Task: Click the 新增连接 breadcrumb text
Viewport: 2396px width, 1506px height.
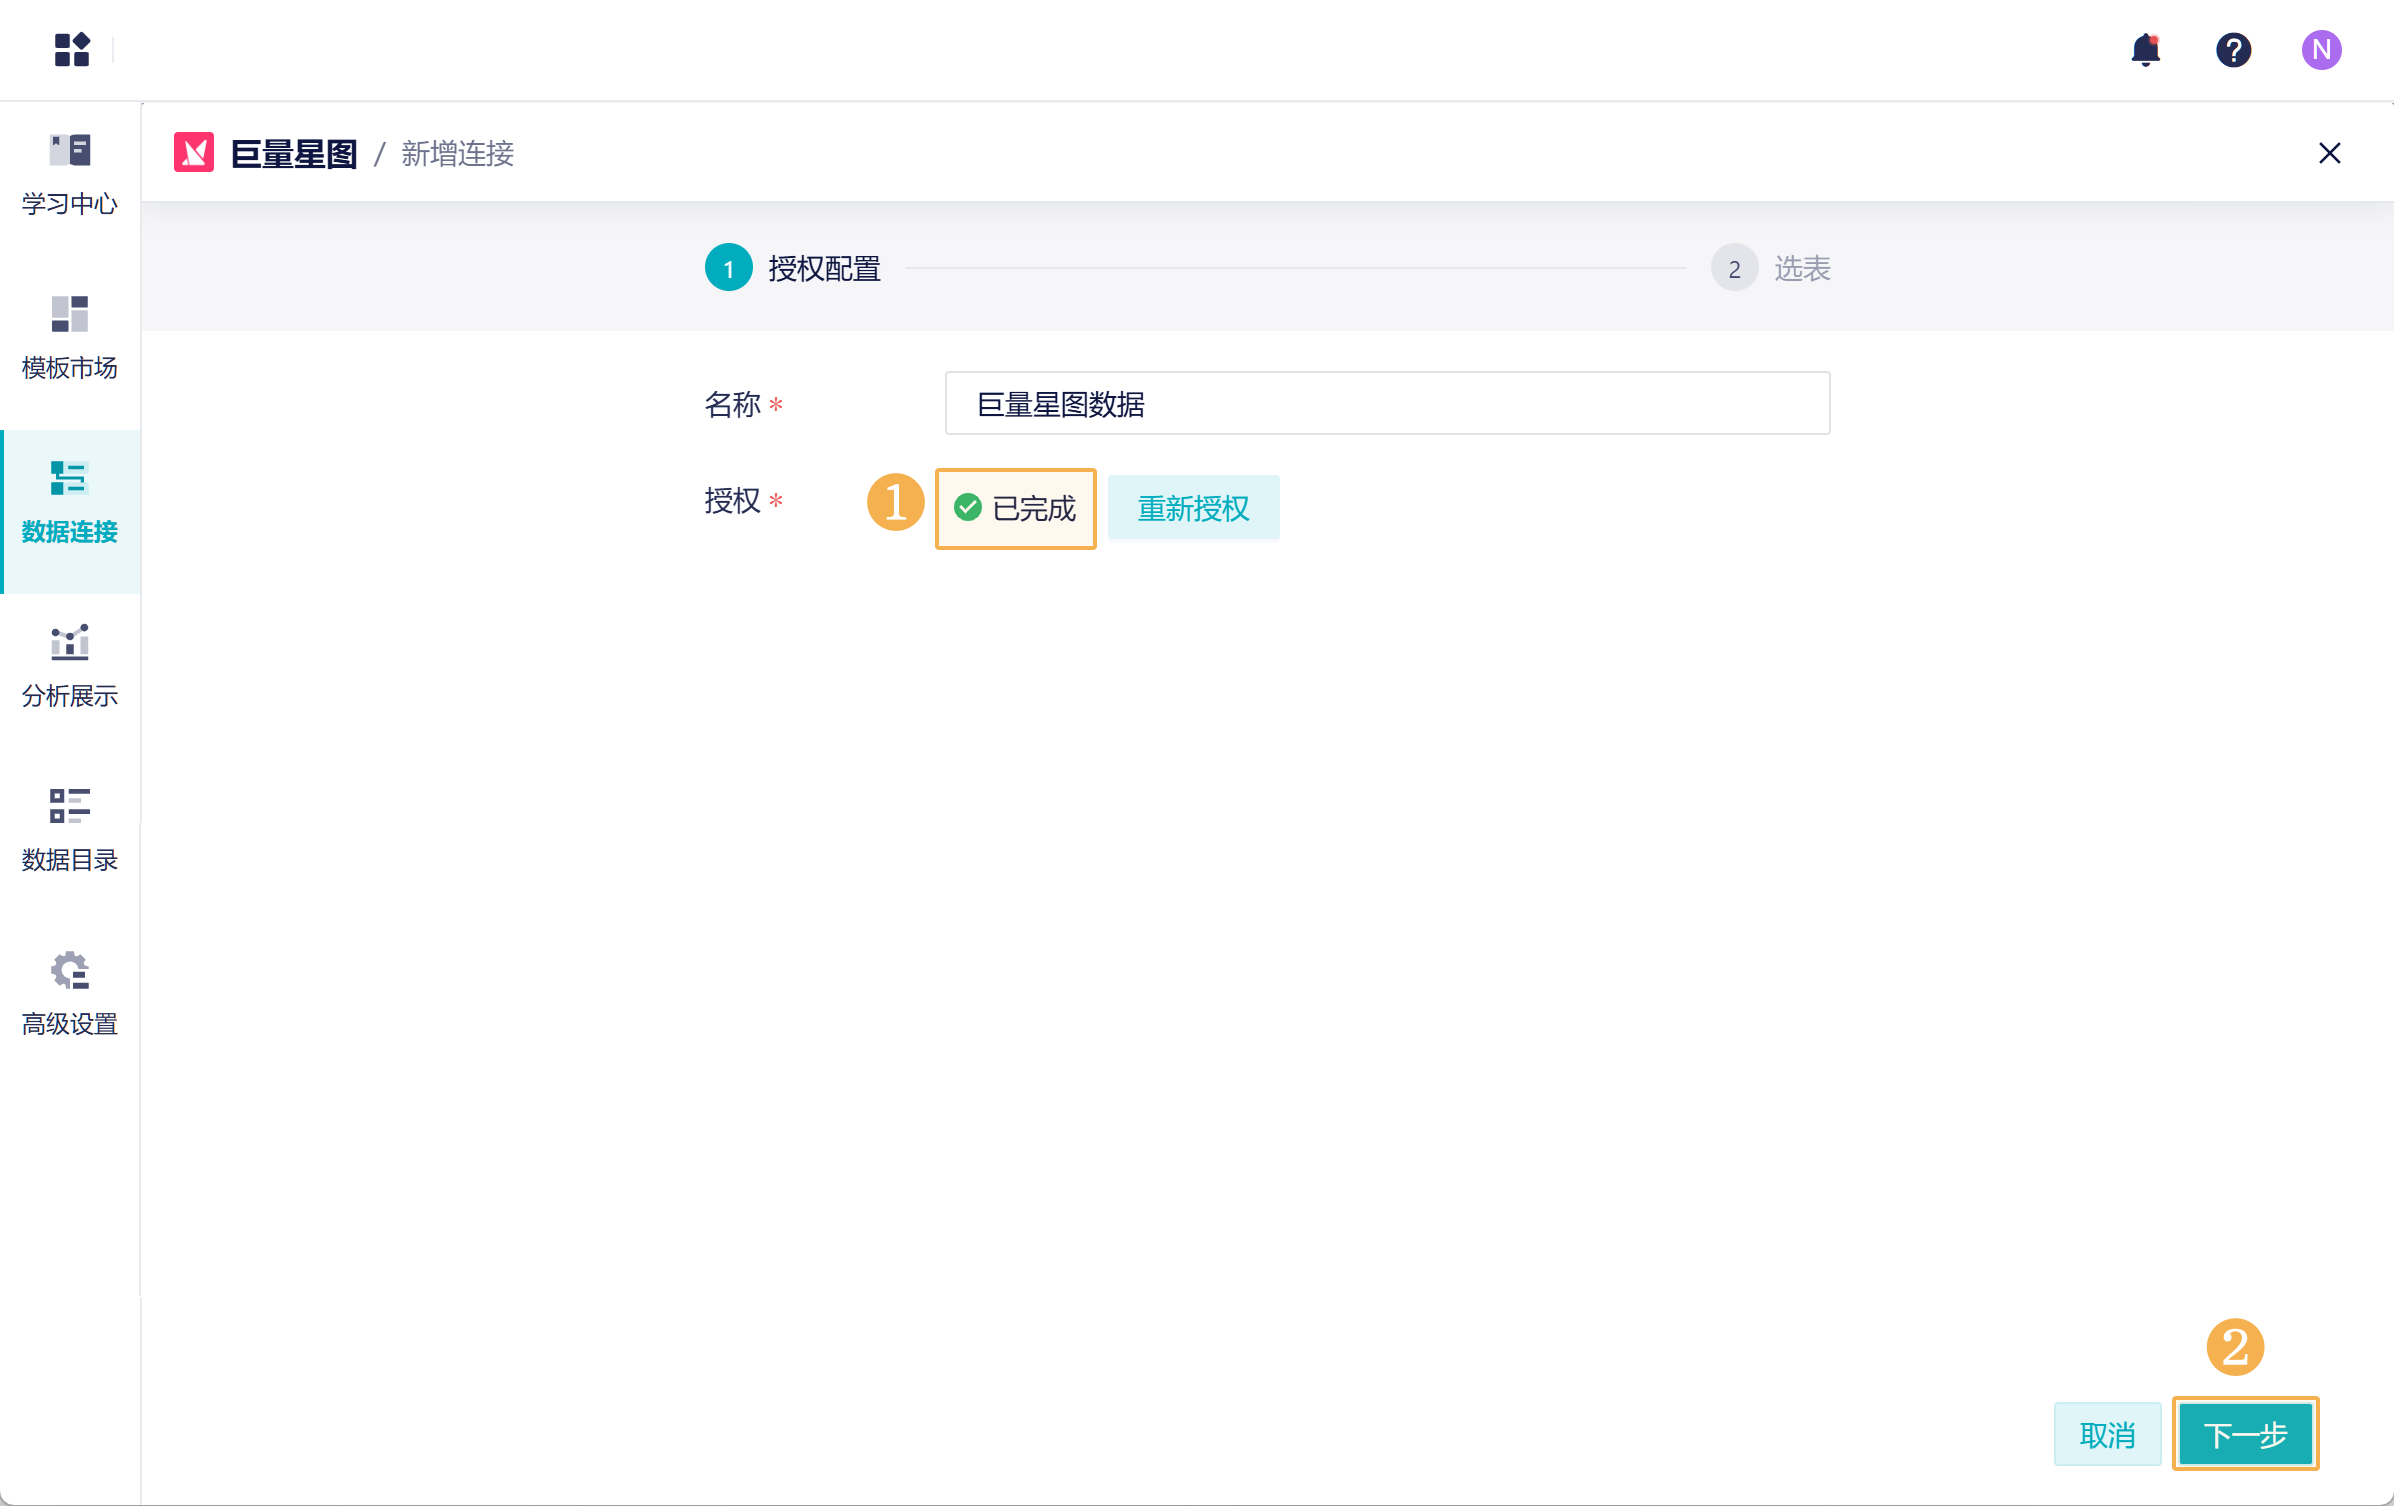Action: pos(457,153)
